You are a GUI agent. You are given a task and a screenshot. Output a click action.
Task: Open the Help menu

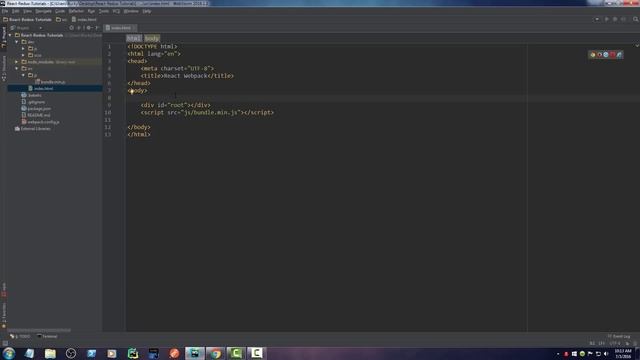[147, 11]
